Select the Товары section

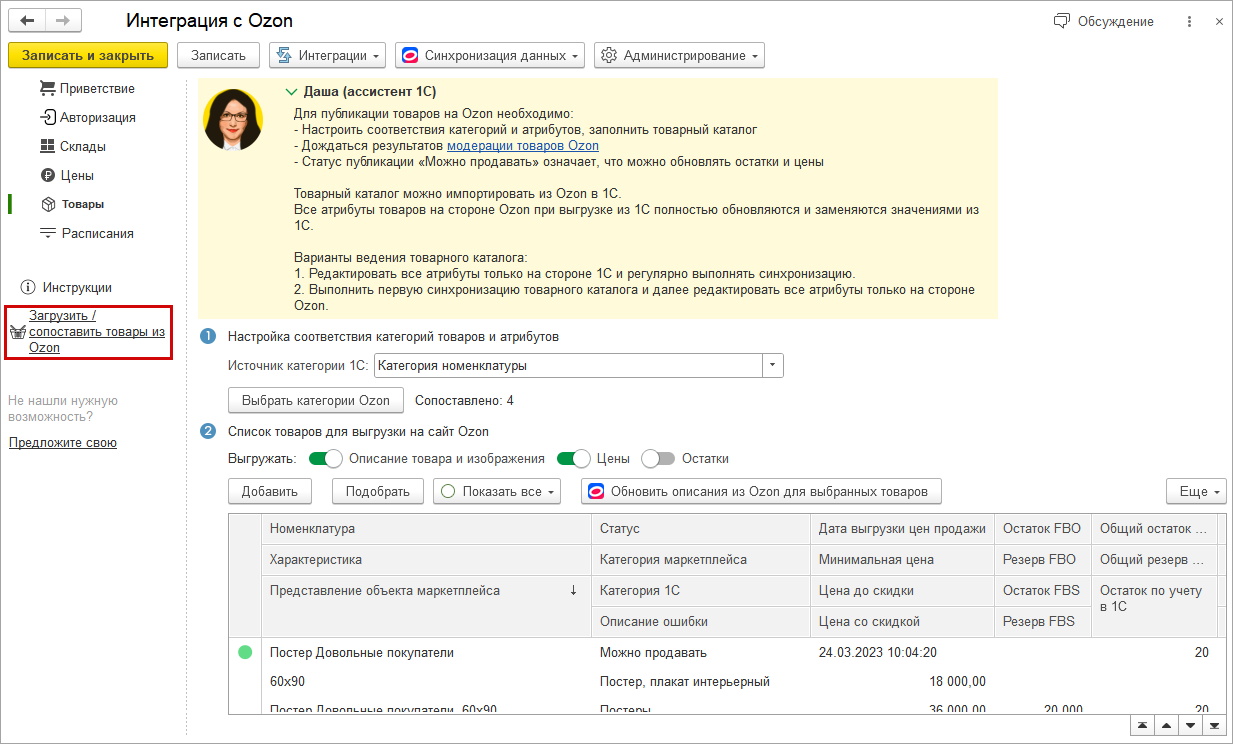coord(72,204)
